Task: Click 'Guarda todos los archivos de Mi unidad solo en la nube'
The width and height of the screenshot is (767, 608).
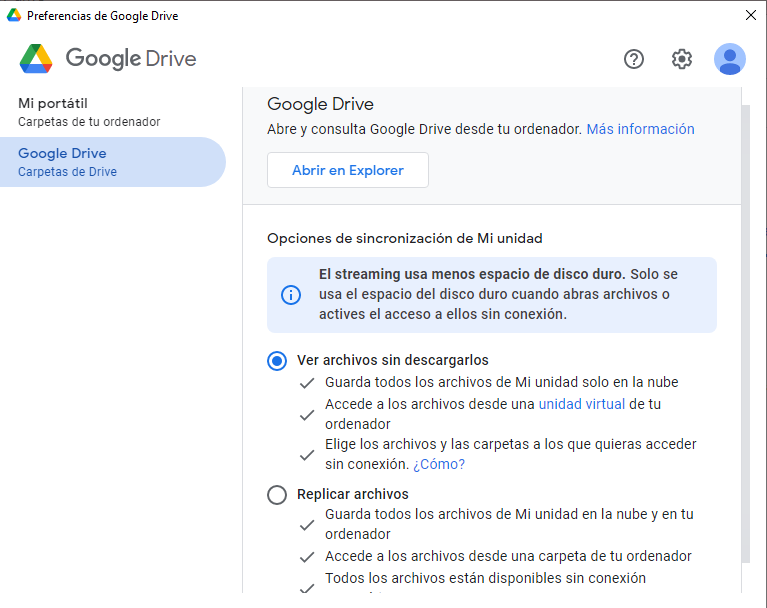Action: point(501,382)
